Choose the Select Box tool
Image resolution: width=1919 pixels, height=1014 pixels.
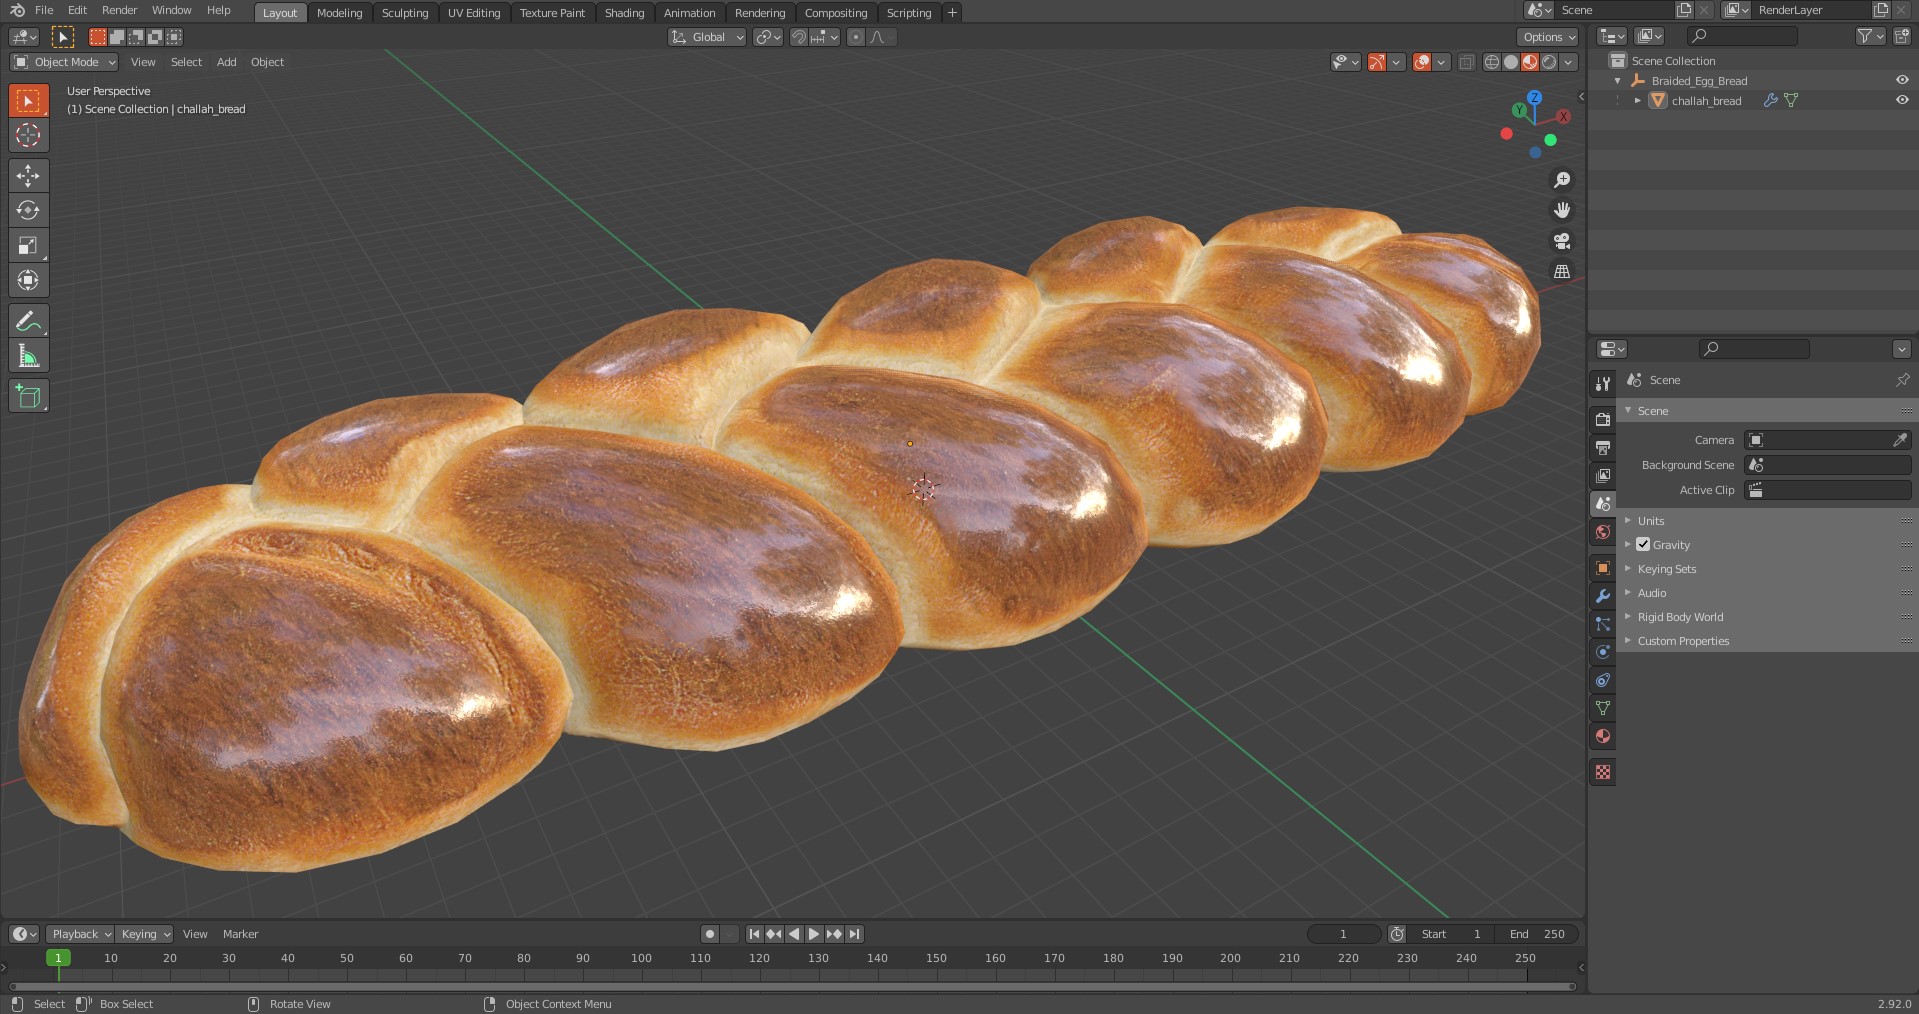point(28,100)
